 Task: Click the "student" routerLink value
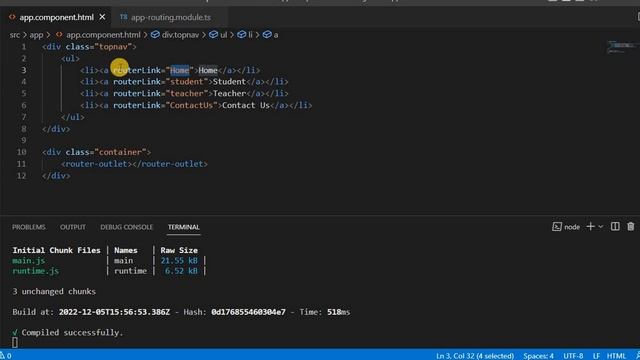click(x=187, y=82)
